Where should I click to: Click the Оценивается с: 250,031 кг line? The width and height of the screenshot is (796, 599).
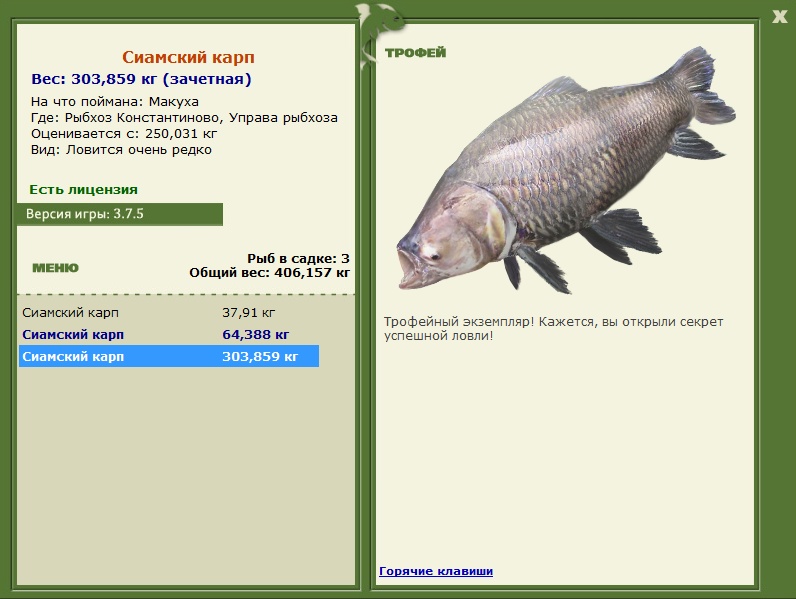tap(124, 134)
